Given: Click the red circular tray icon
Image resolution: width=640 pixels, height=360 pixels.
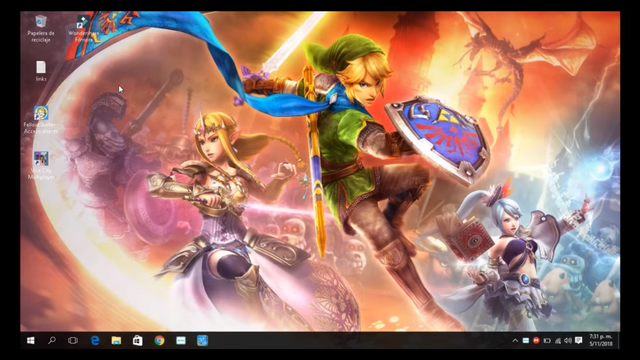Looking at the screenshot, I should [x=536, y=340].
